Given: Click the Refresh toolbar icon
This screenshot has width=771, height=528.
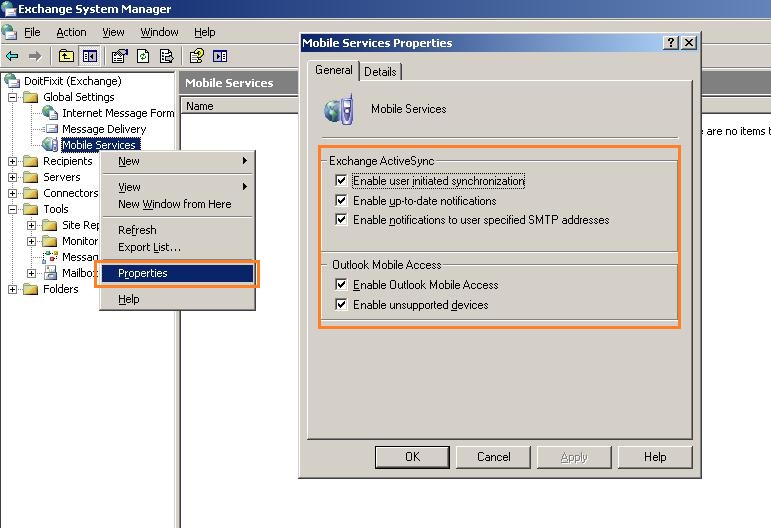Looking at the screenshot, I should pos(143,56).
